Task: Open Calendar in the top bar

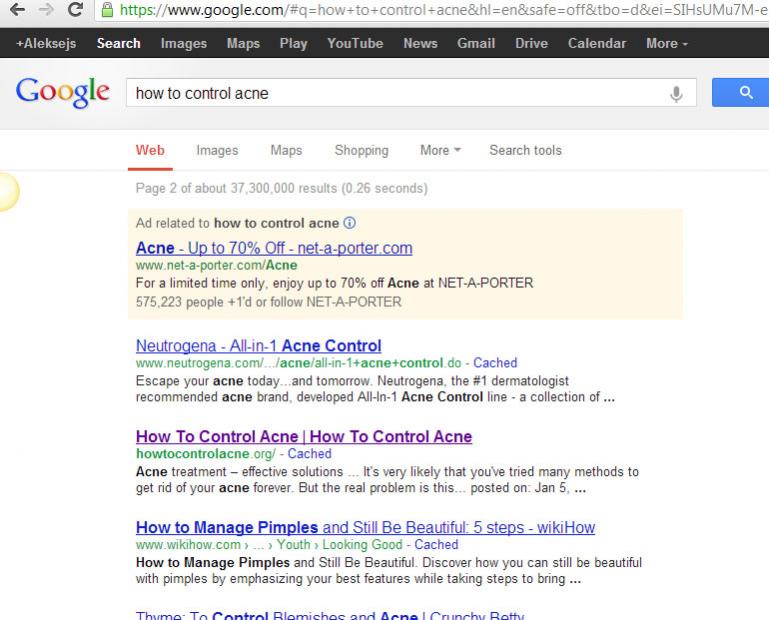Action: pos(597,43)
